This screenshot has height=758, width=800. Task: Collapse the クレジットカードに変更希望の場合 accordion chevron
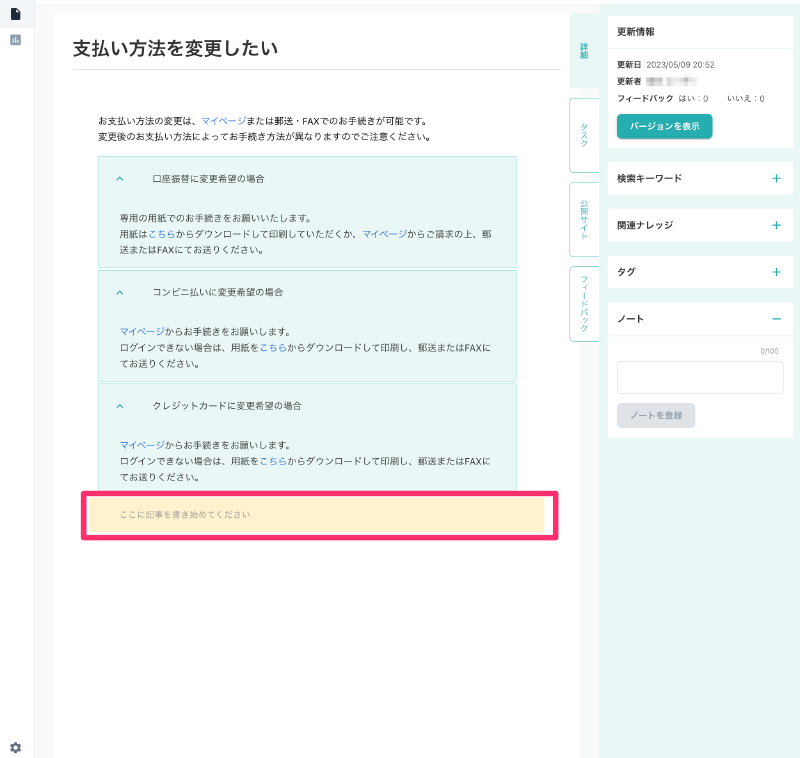tap(120, 406)
